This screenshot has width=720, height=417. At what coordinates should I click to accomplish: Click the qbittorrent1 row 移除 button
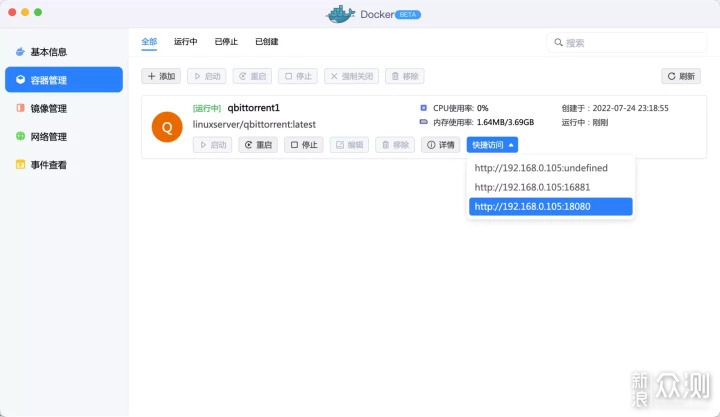pos(395,145)
